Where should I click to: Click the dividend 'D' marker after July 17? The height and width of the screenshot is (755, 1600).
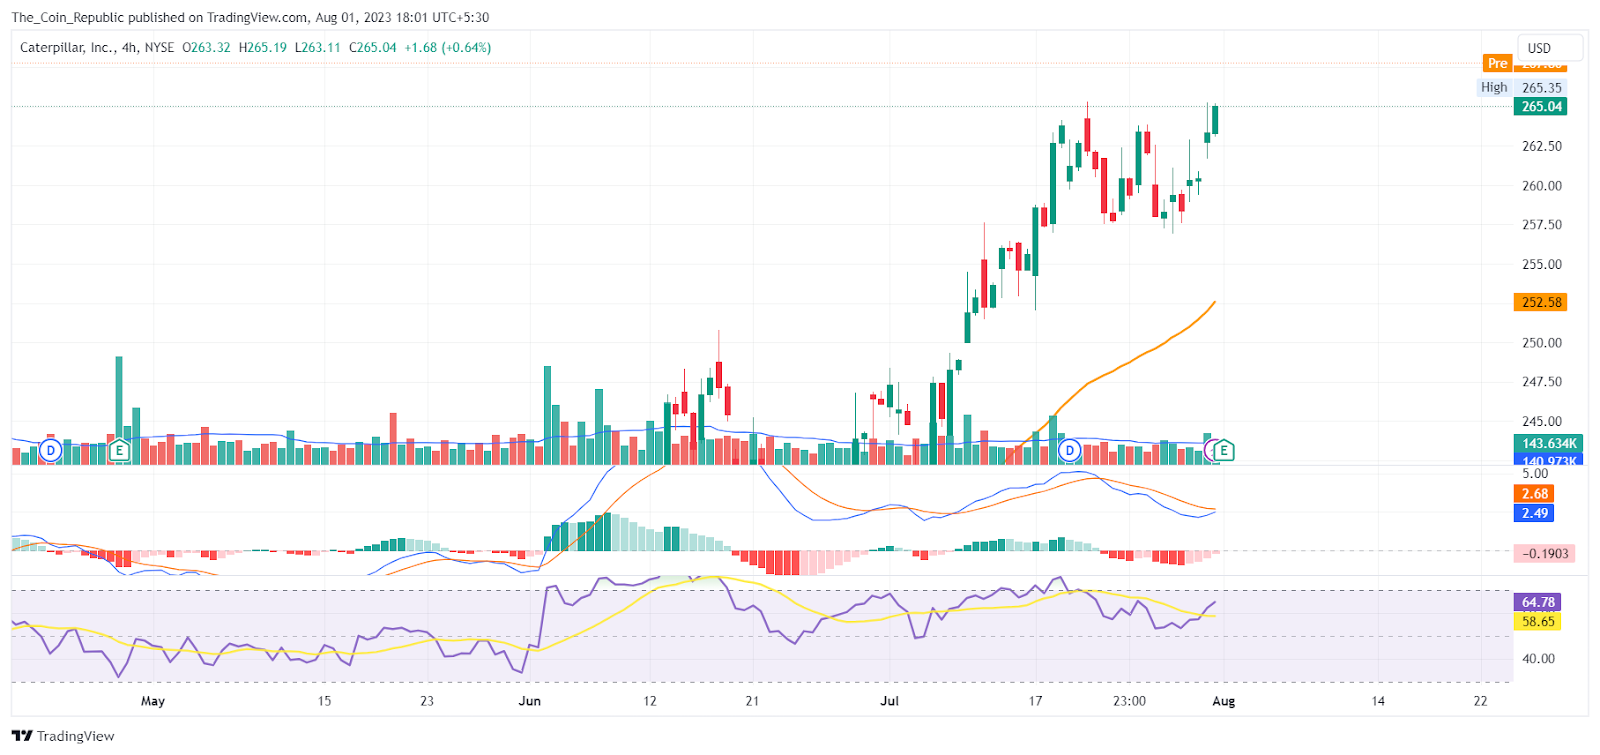pyautogui.click(x=1070, y=450)
